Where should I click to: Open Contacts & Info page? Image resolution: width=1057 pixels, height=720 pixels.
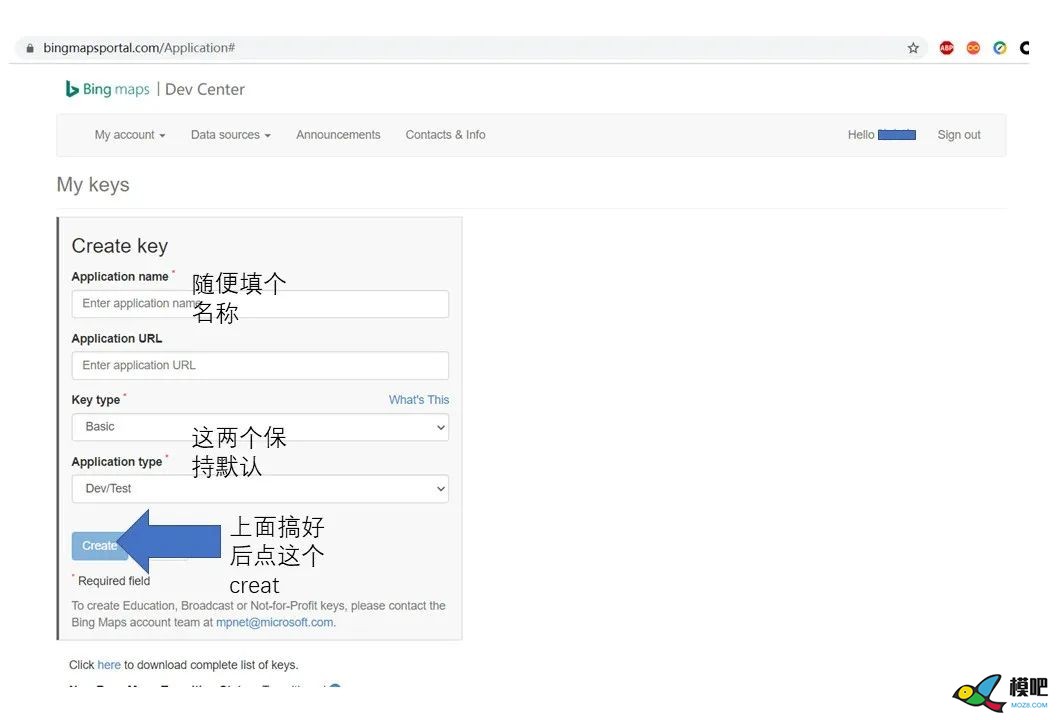(446, 135)
